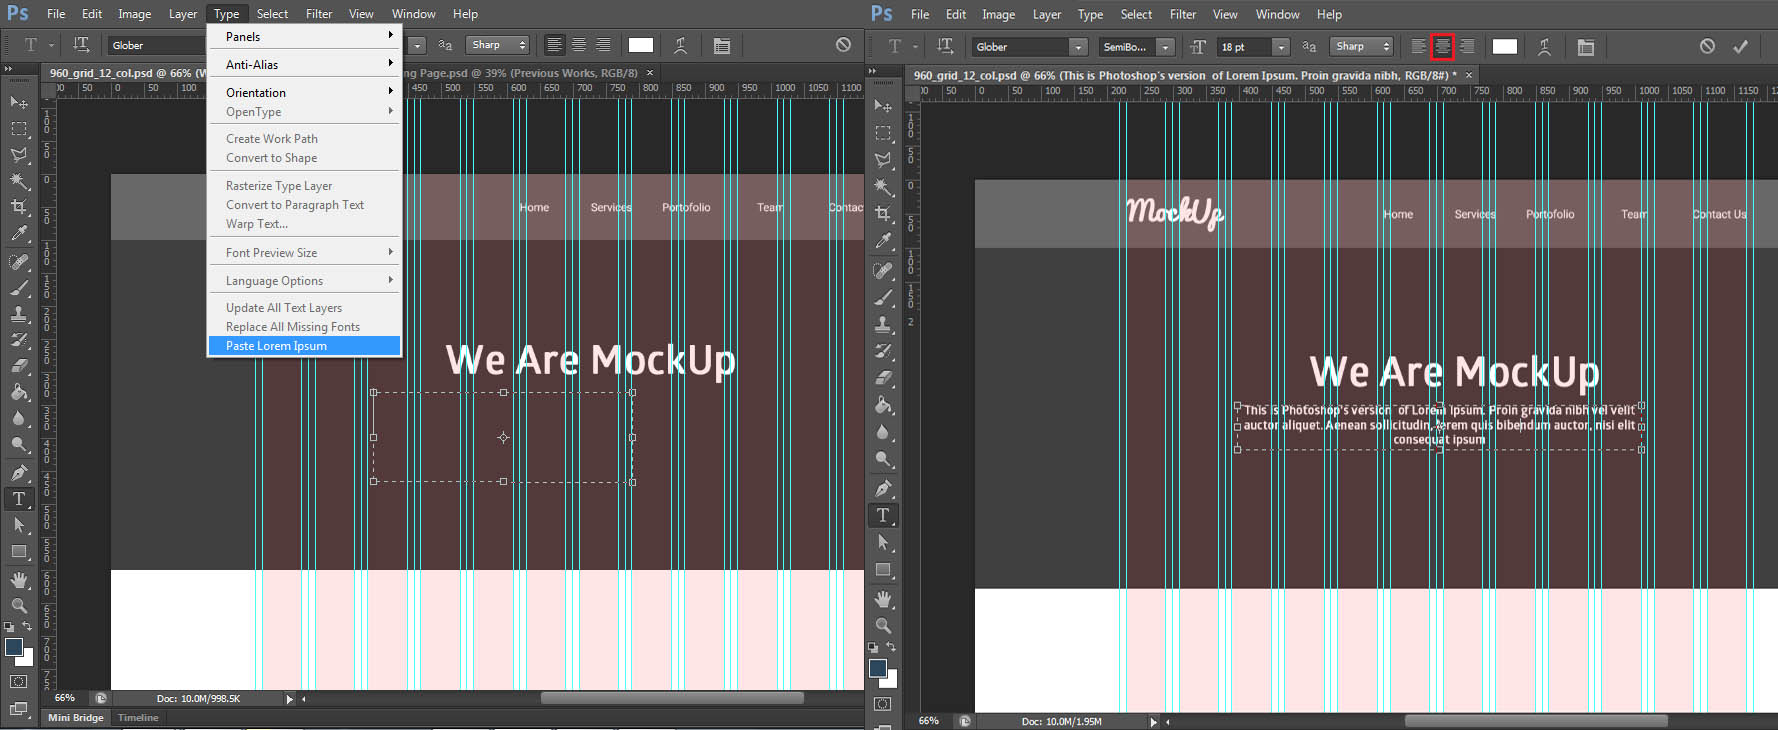
Task: Commit text edits with the checkmark icon
Action: coord(1740,47)
